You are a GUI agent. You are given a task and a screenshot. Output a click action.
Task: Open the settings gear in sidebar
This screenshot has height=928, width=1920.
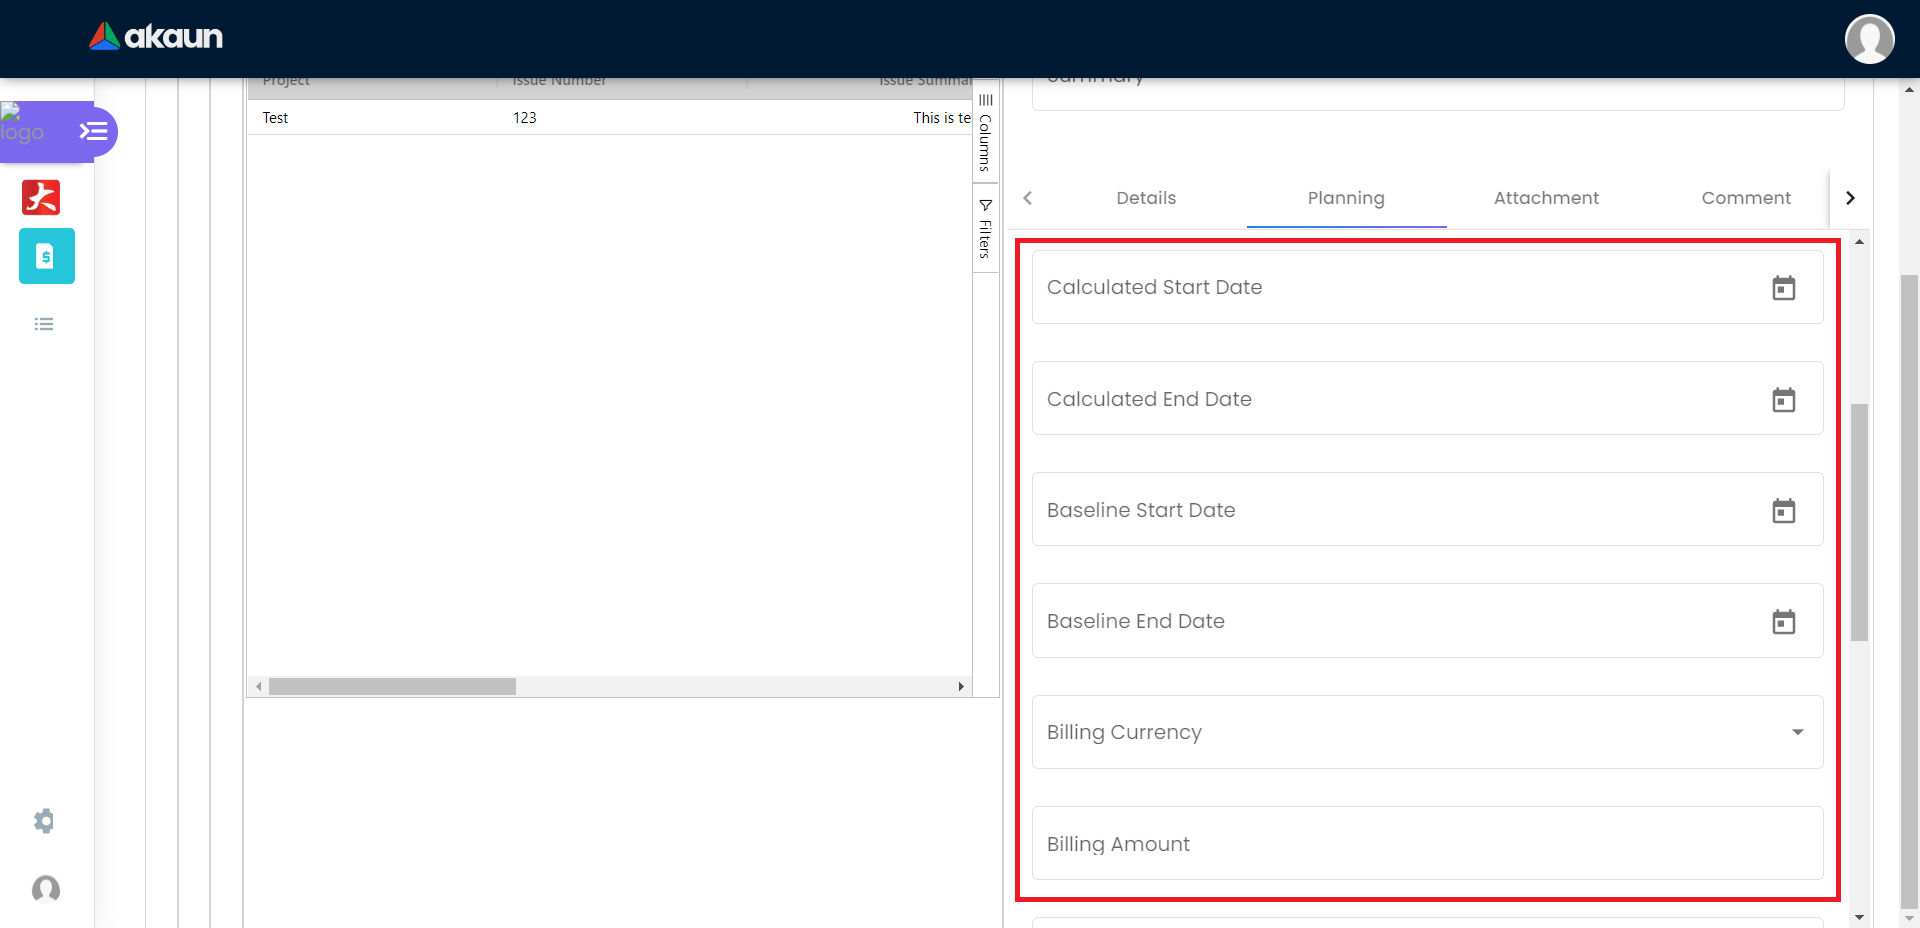click(44, 821)
